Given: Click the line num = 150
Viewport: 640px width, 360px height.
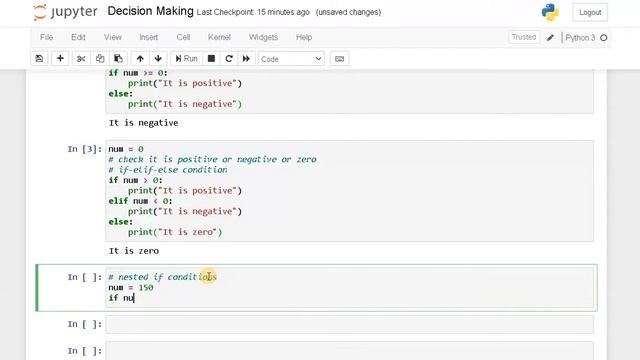Looking at the screenshot, I should coord(131,287).
